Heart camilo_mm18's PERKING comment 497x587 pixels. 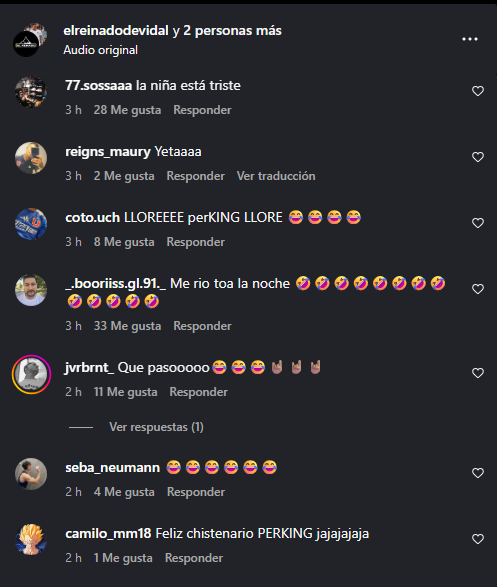(x=478, y=539)
